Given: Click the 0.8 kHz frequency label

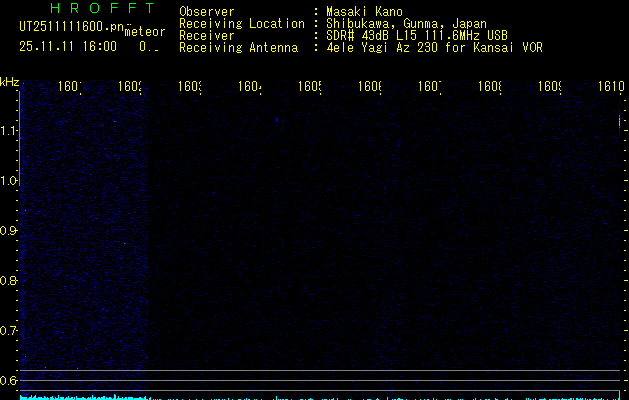Looking at the screenshot, I should coord(8,280).
